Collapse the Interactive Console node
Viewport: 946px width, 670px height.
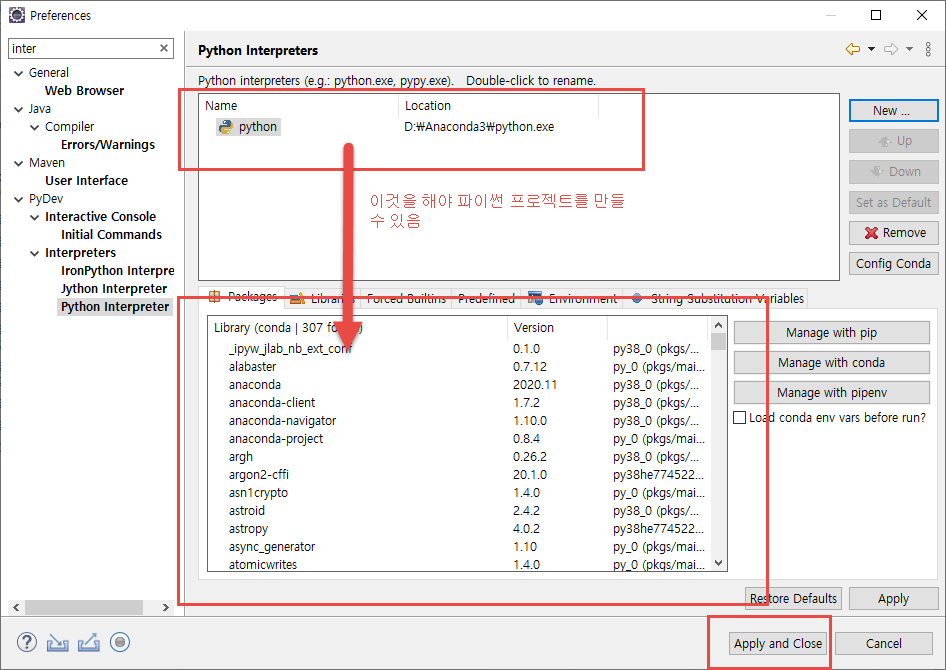click(x=35, y=217)
